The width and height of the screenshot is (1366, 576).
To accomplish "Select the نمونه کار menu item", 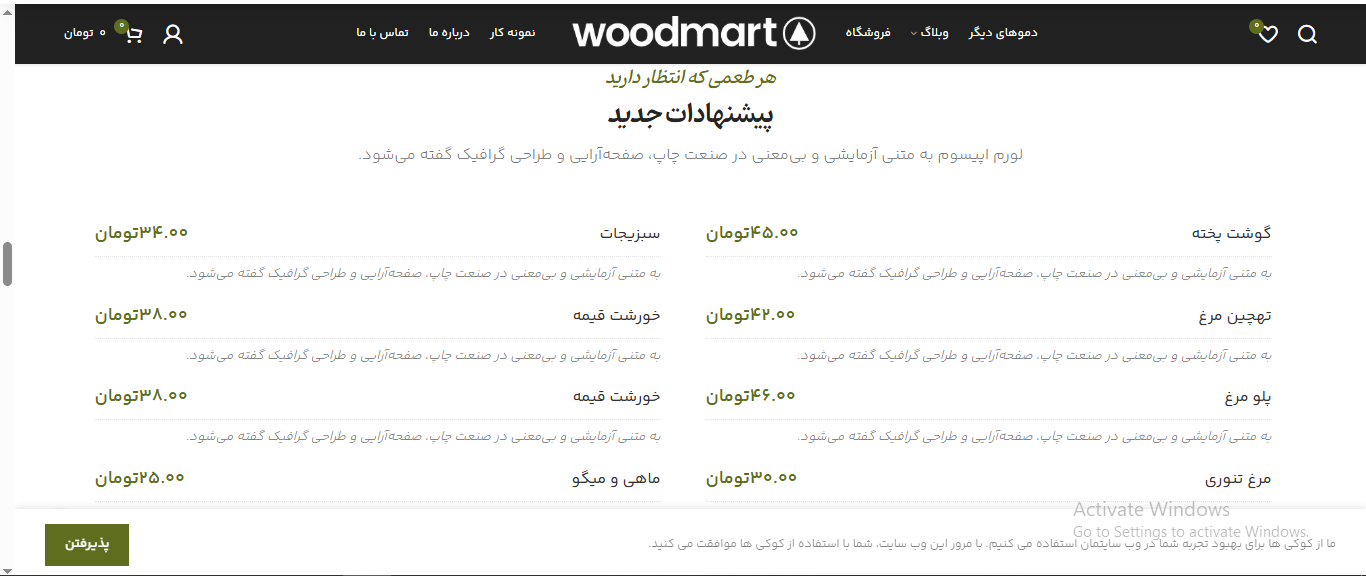I will (x=513, y=31).
